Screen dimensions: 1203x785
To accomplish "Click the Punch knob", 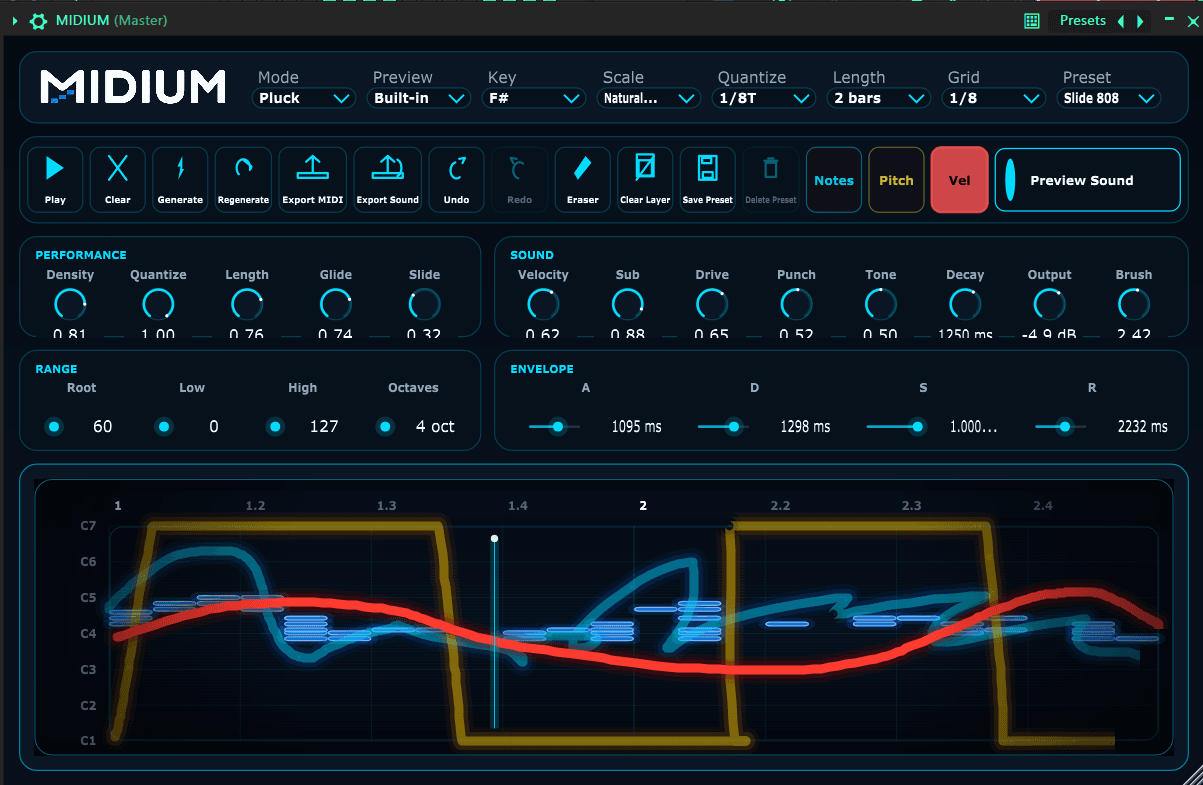I will click(x=796, y=303).
